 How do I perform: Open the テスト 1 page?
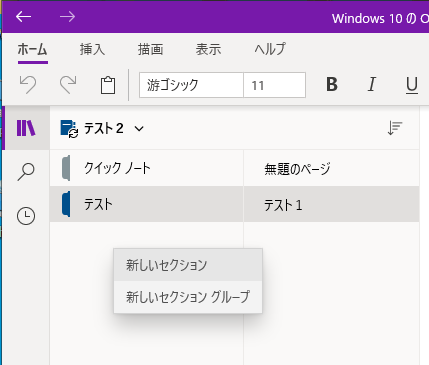(331, 204)
